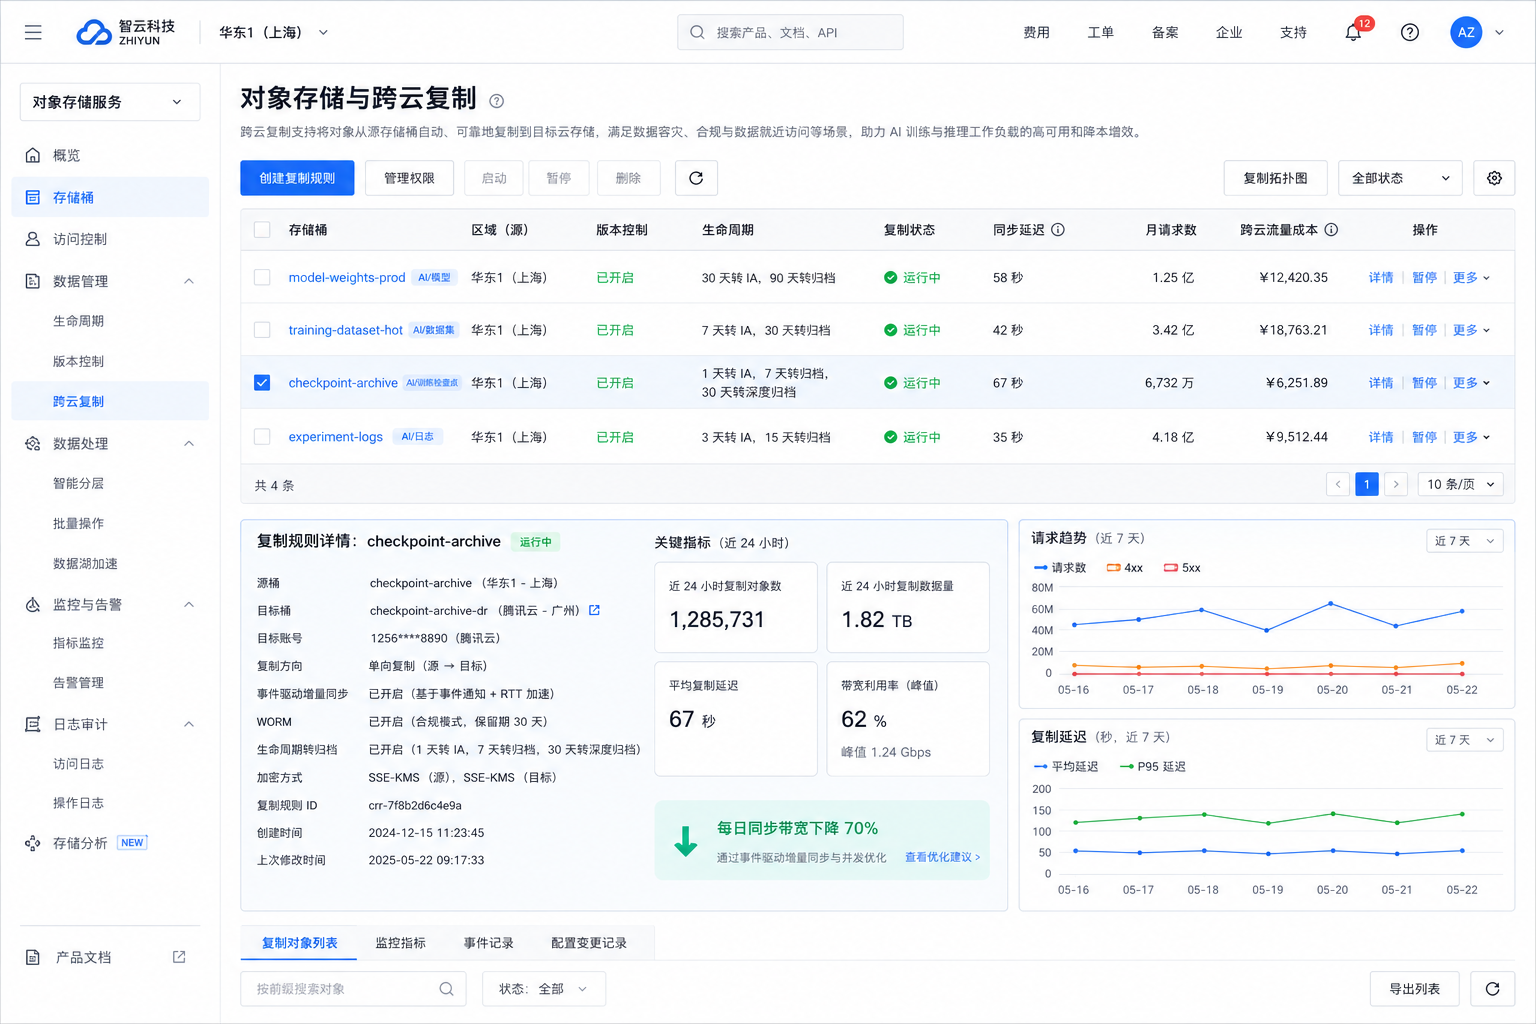Image resolution: width=1536 pixels, height=1024 pixels.
Task: Open the 费用 top menu
Action: pyautogui.click(x=1036, y=32)
